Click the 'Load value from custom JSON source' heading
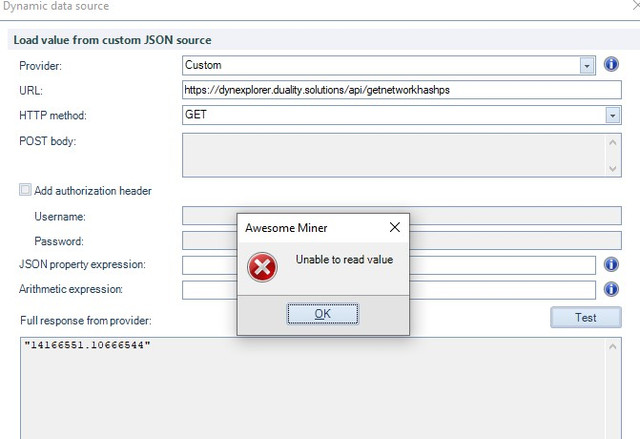640x439 pixels. pyautogui.click(x=112, y=40)
